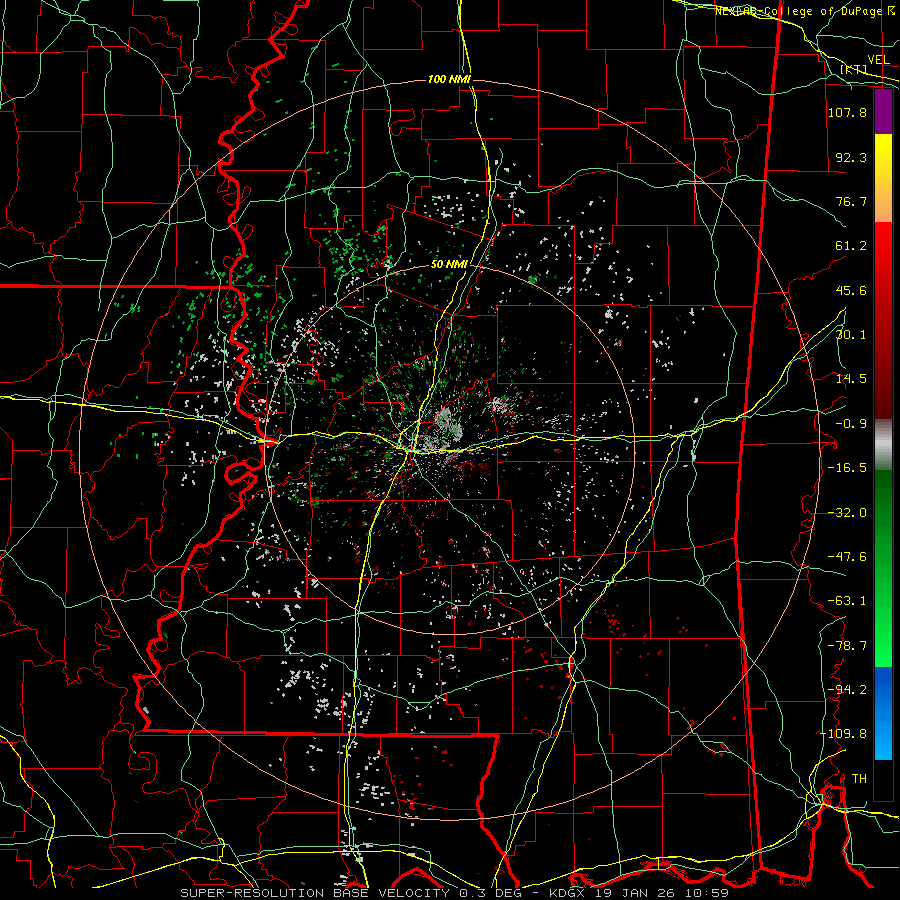Click the -94.2 value on velocity scale
Screen dimensions: 900x900
(x=847, y=690)
